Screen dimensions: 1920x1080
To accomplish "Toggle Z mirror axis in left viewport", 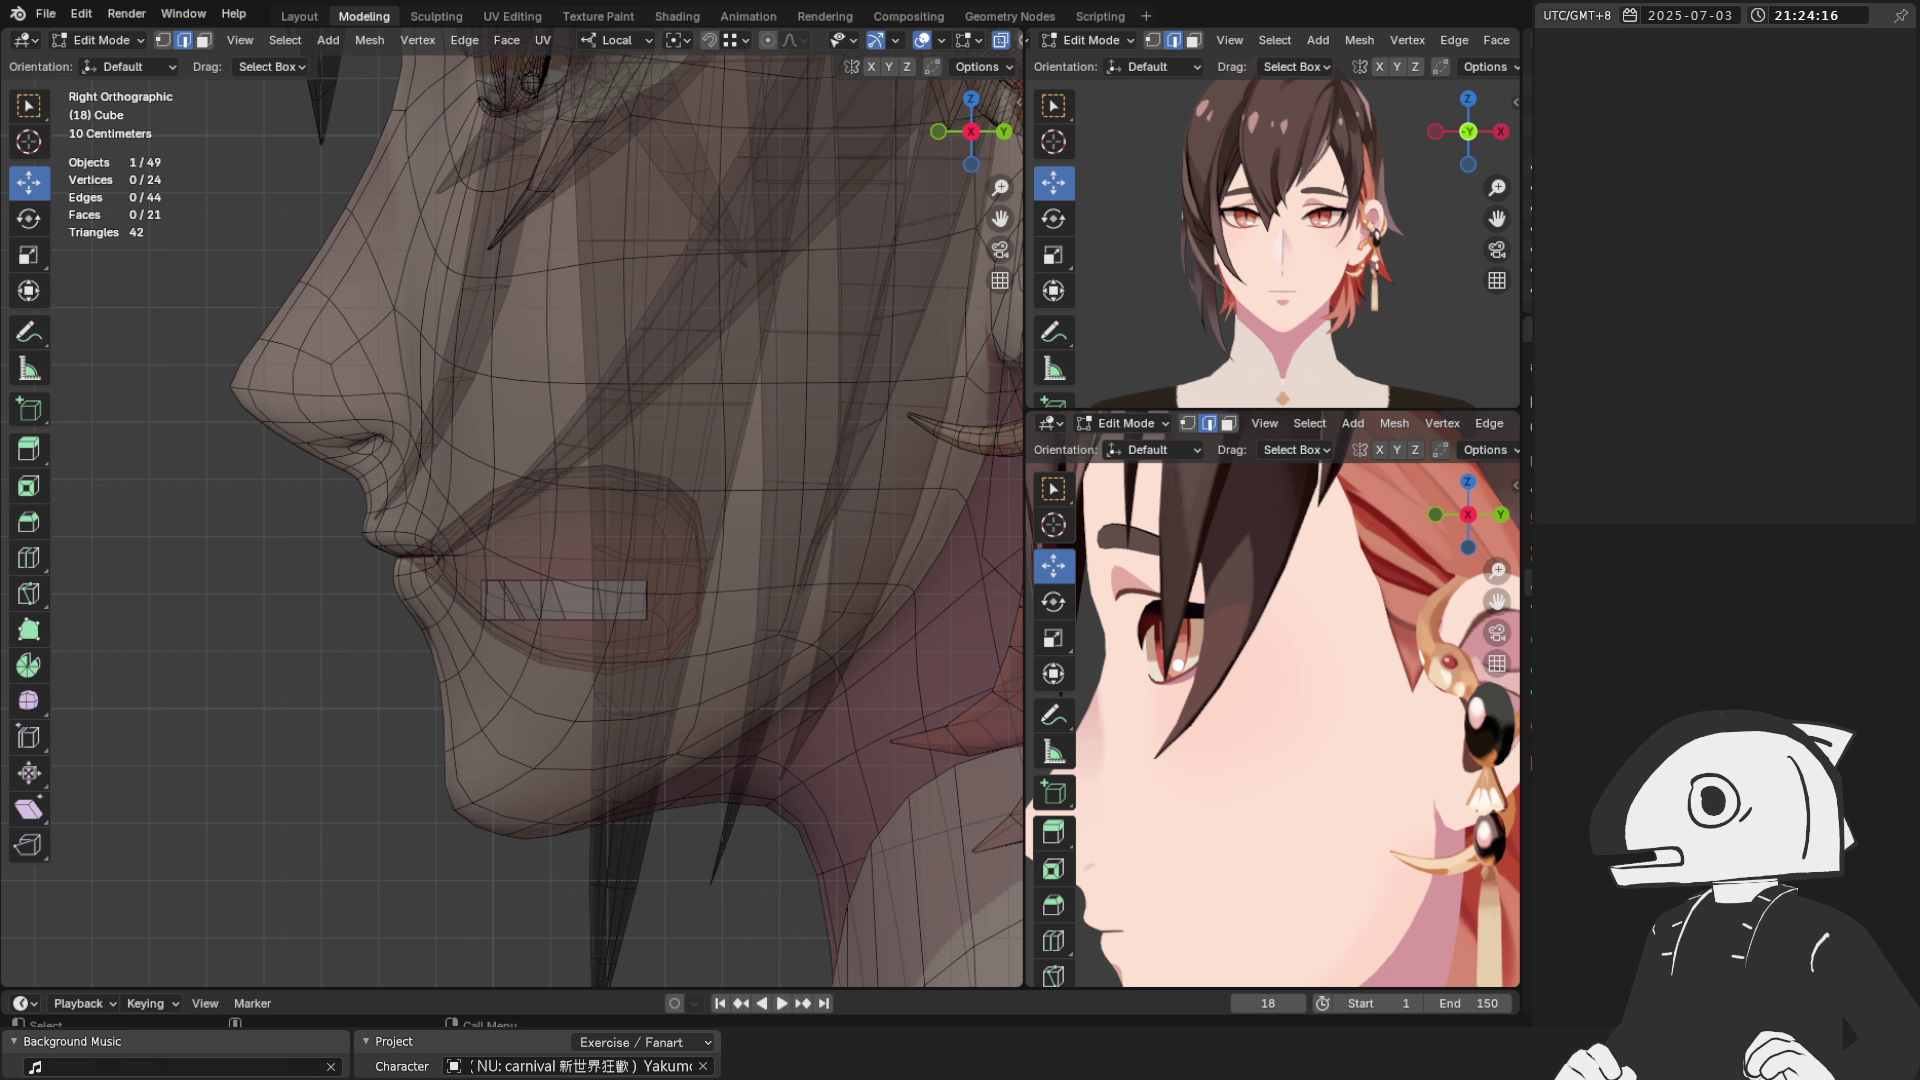I will [x=907, y=67].
